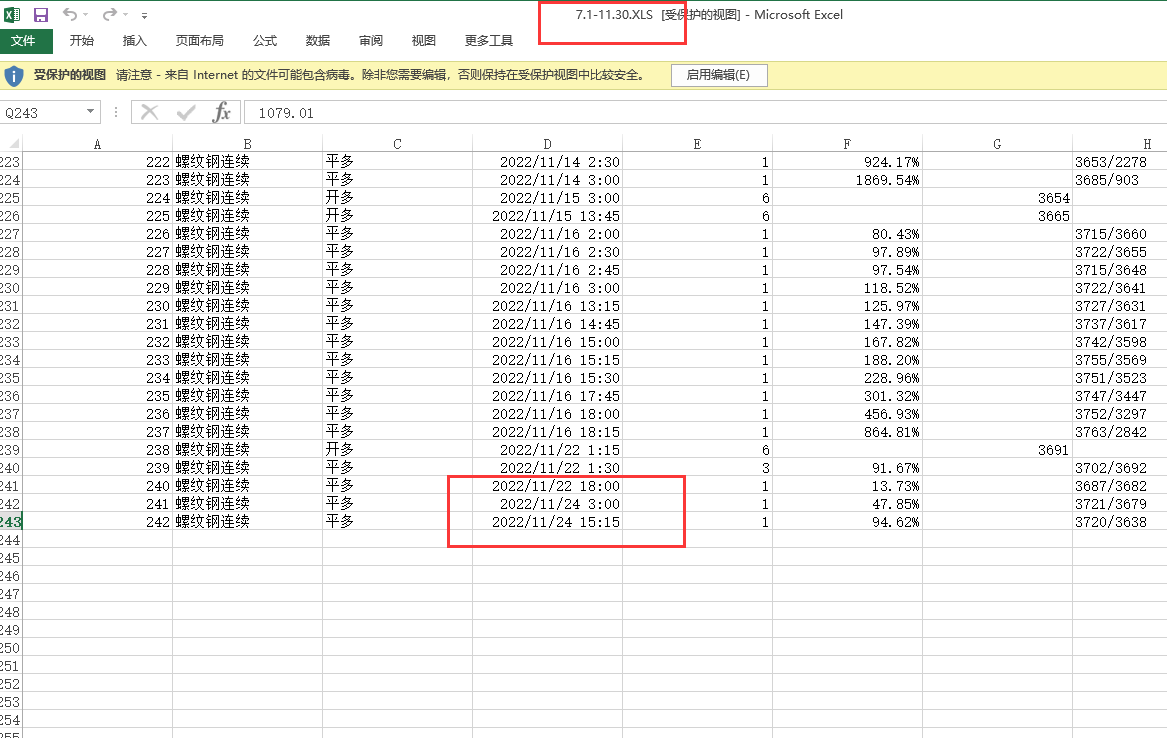Click the Undo arrow icon
Screen dimensions: 1167x738
69,15
